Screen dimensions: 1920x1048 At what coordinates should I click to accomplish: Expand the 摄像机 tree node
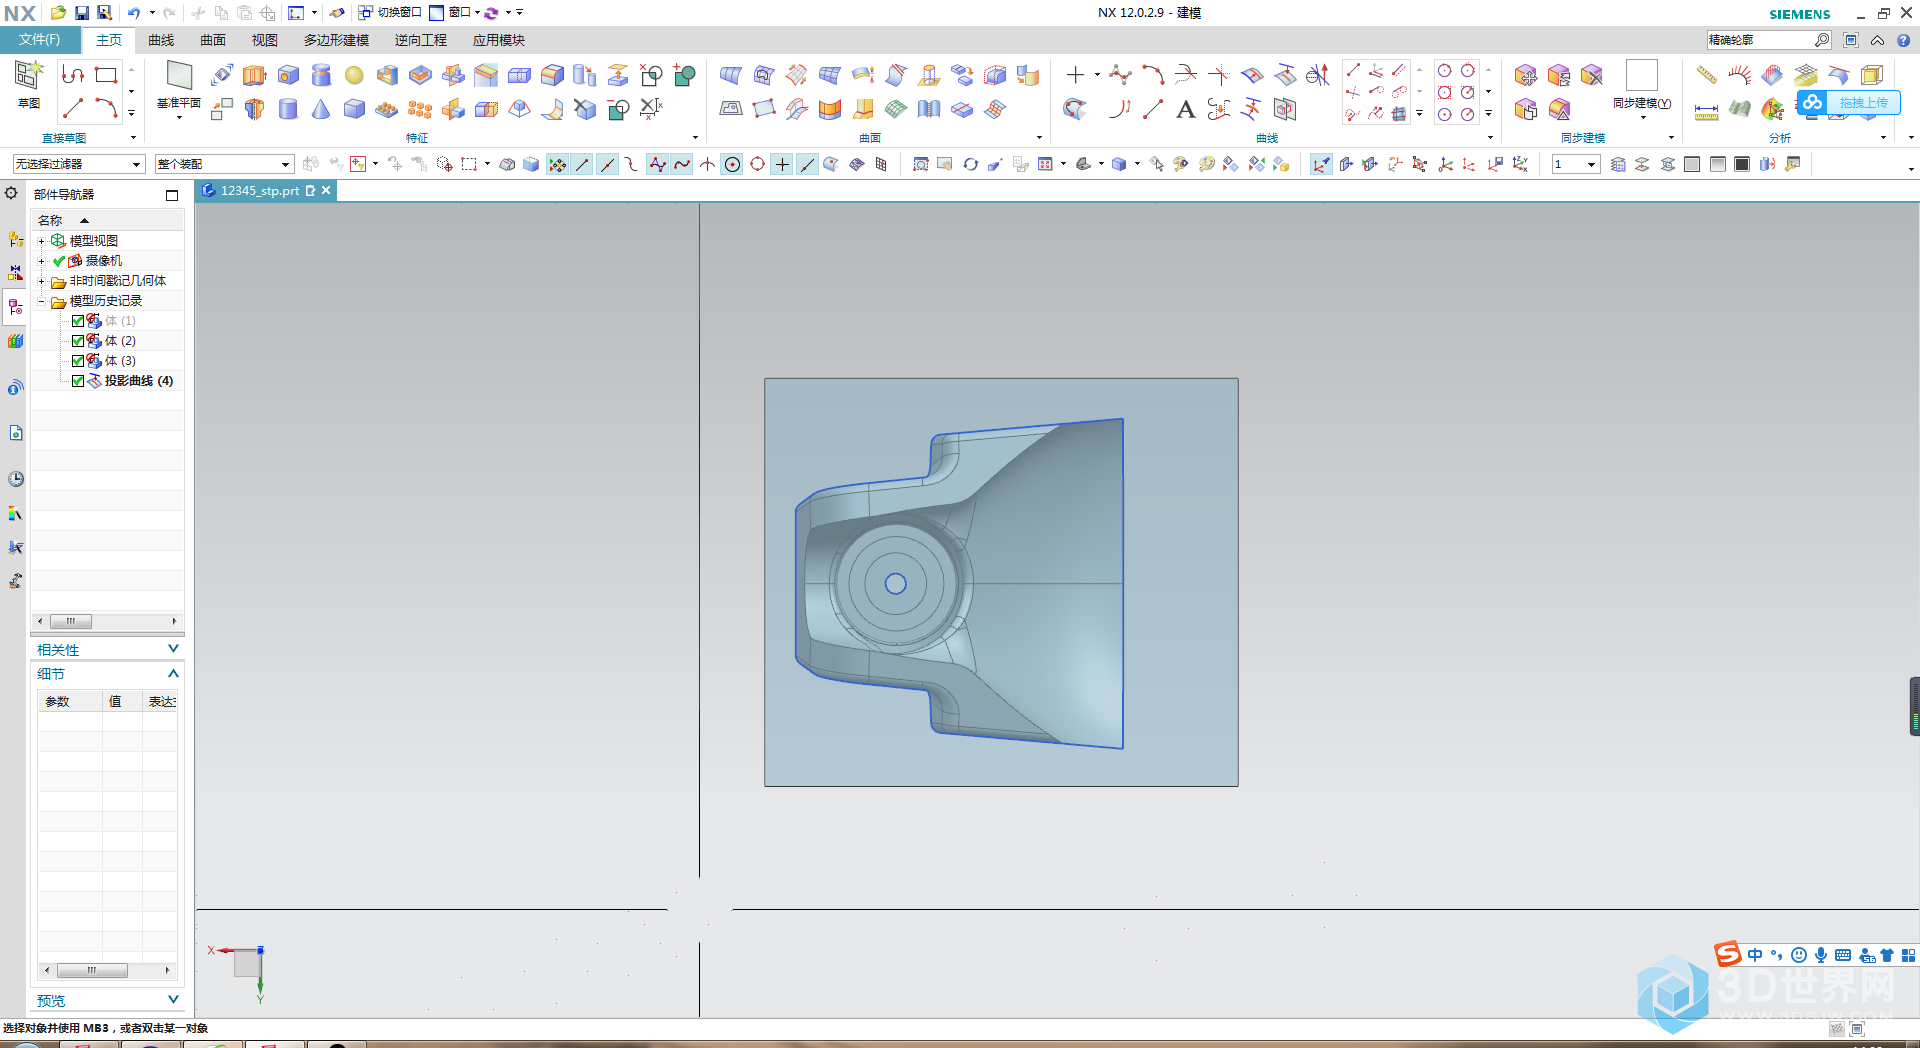point(41,261)
